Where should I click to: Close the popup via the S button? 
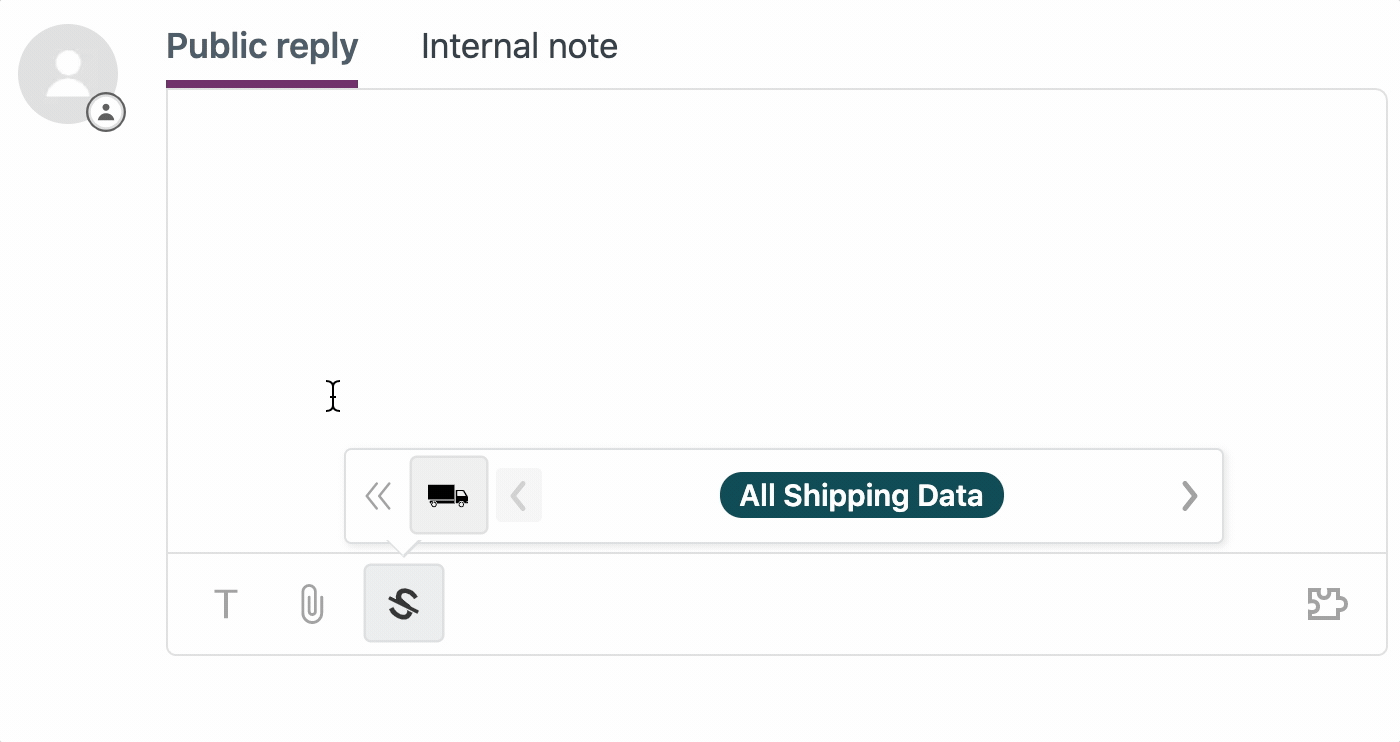404,603
